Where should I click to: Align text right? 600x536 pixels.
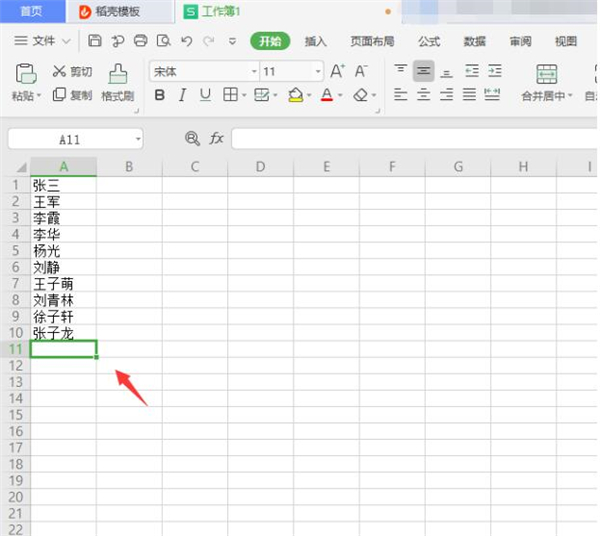446,94
